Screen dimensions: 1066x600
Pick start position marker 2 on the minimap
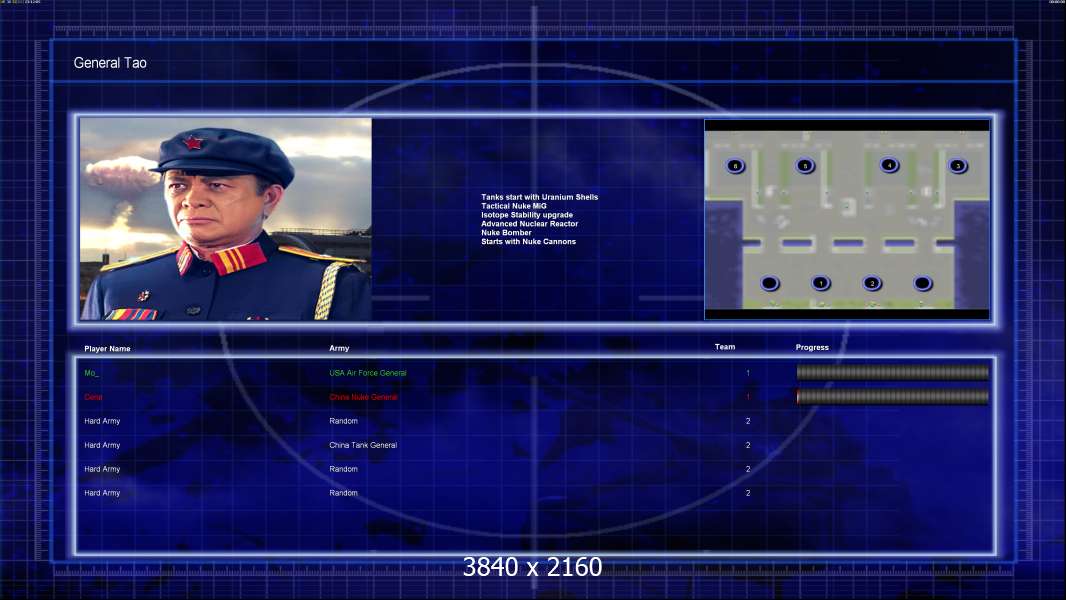(x=872, y=283)
